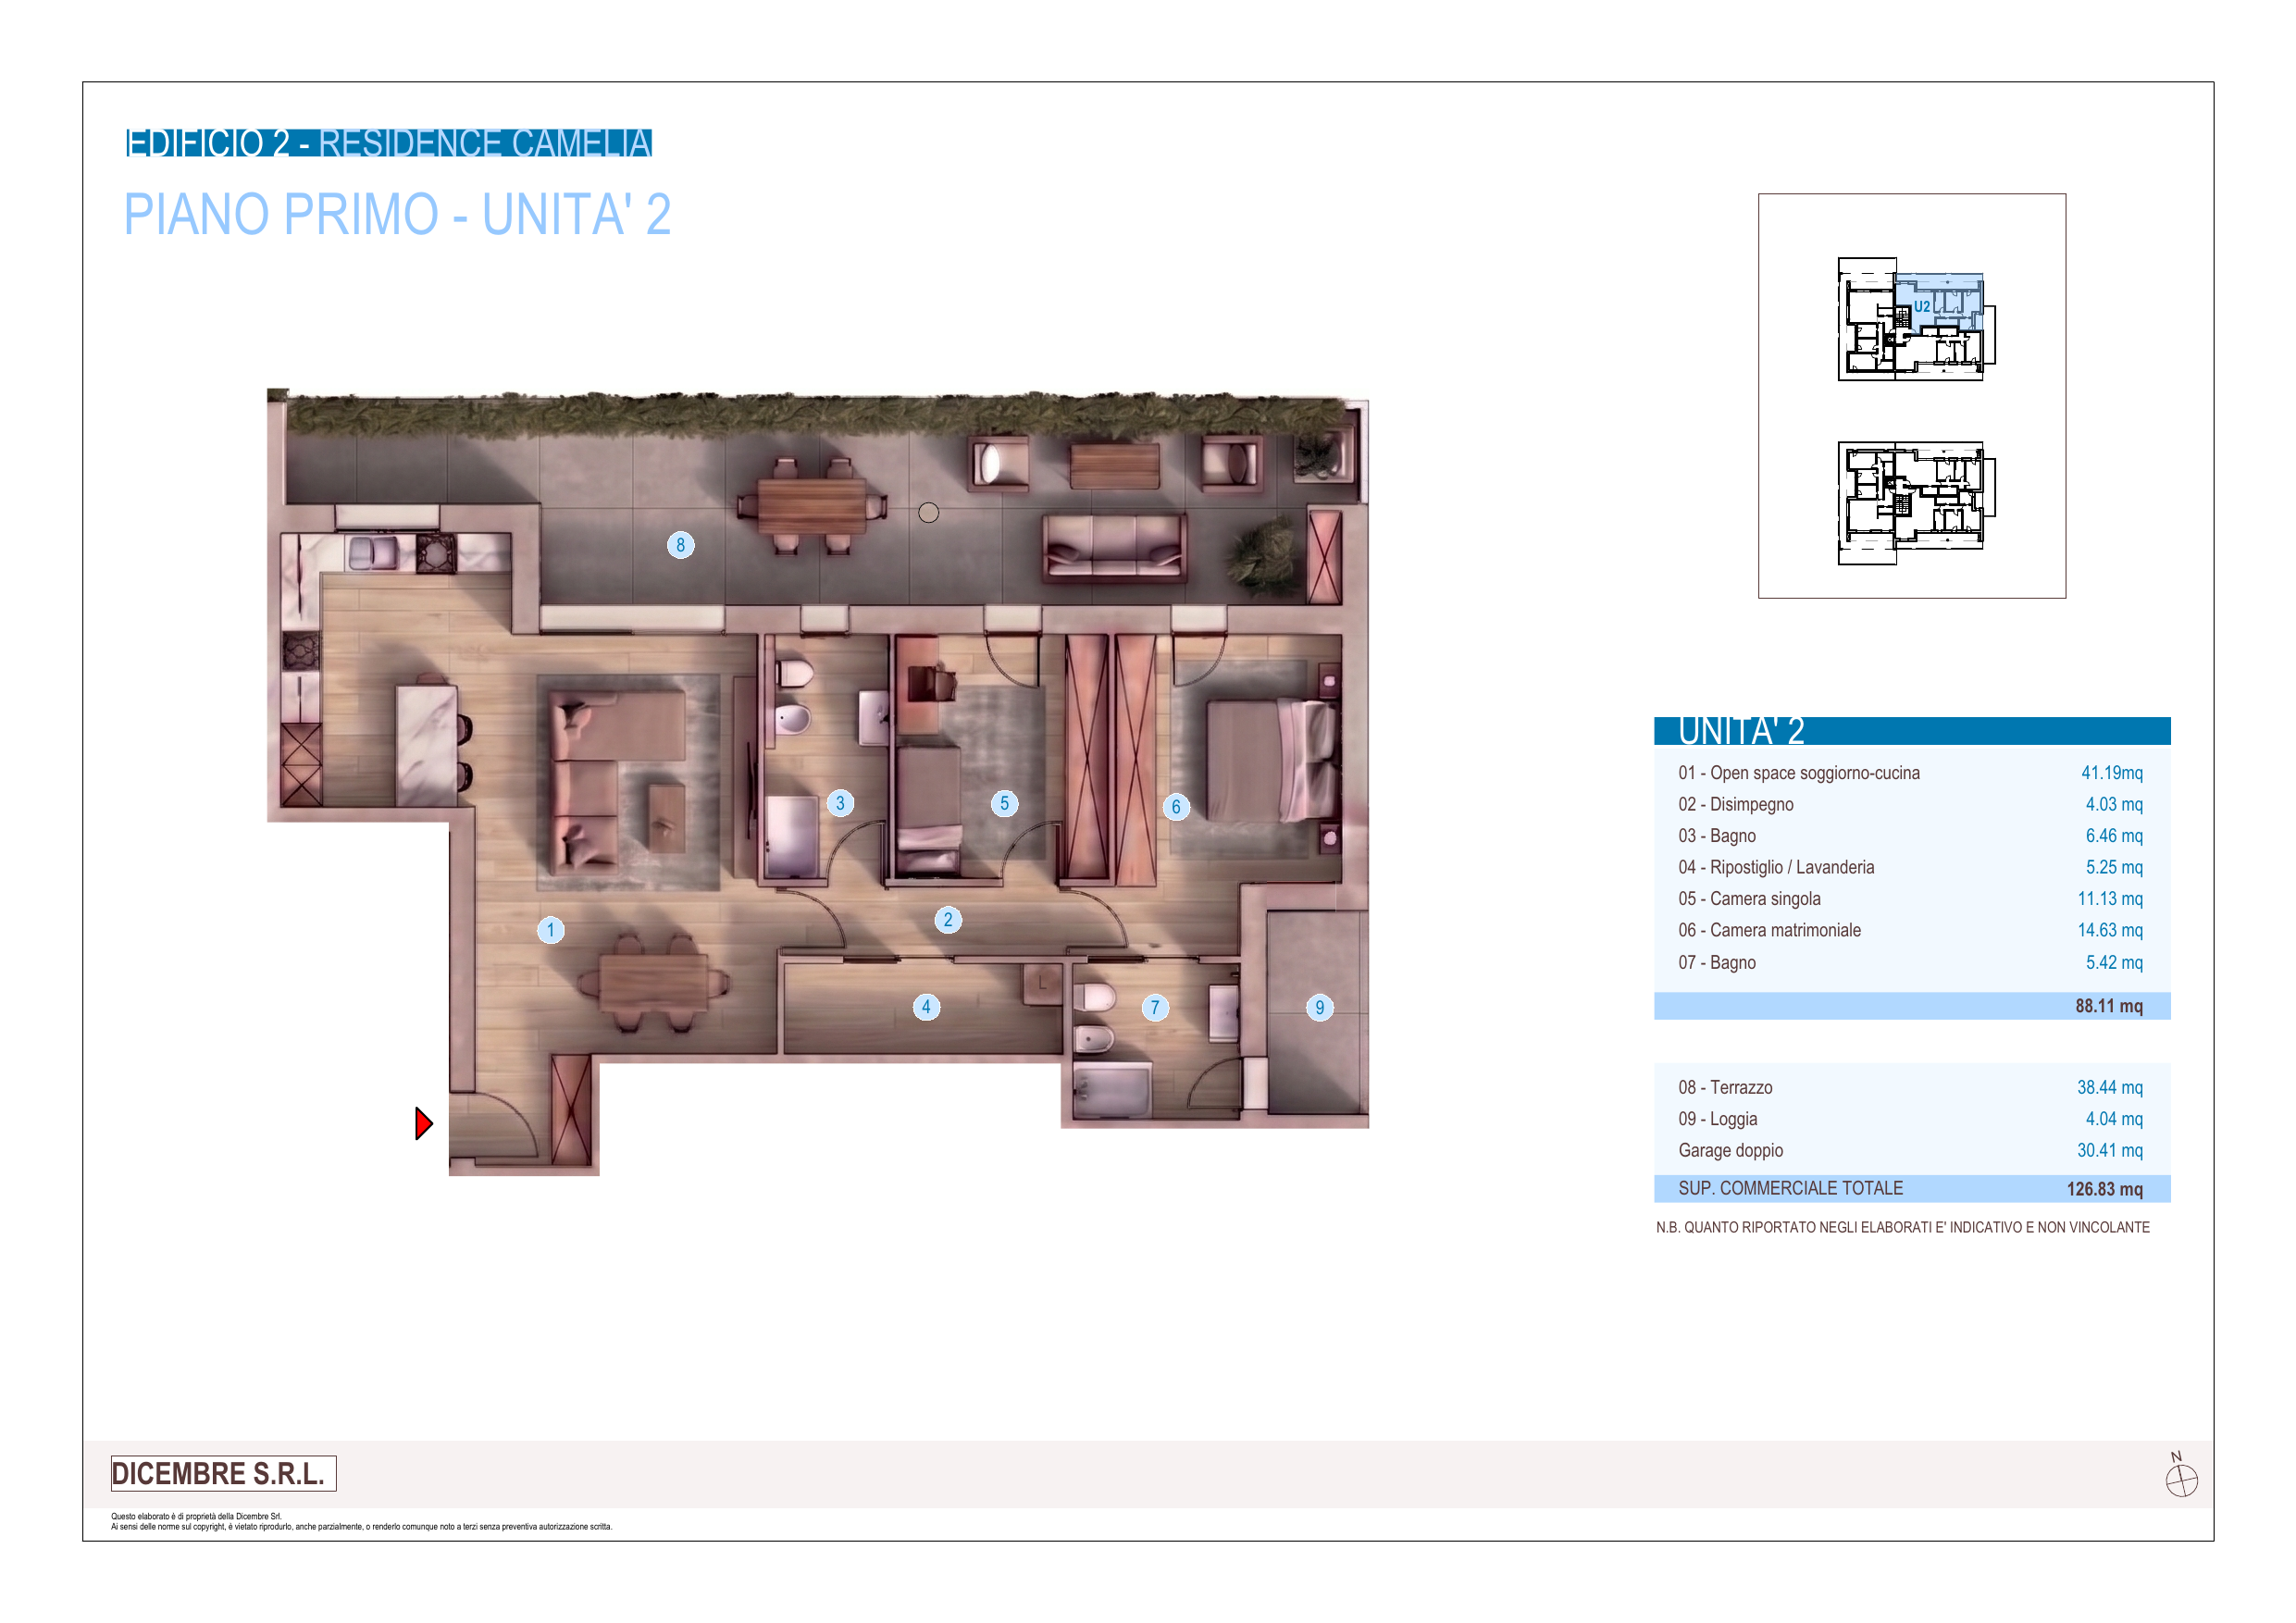The width and height of the screenshot is (2296, 1623).
Task: Click the '38.44 mq' terrace area value
Action: click(x=2110, y=1088)
